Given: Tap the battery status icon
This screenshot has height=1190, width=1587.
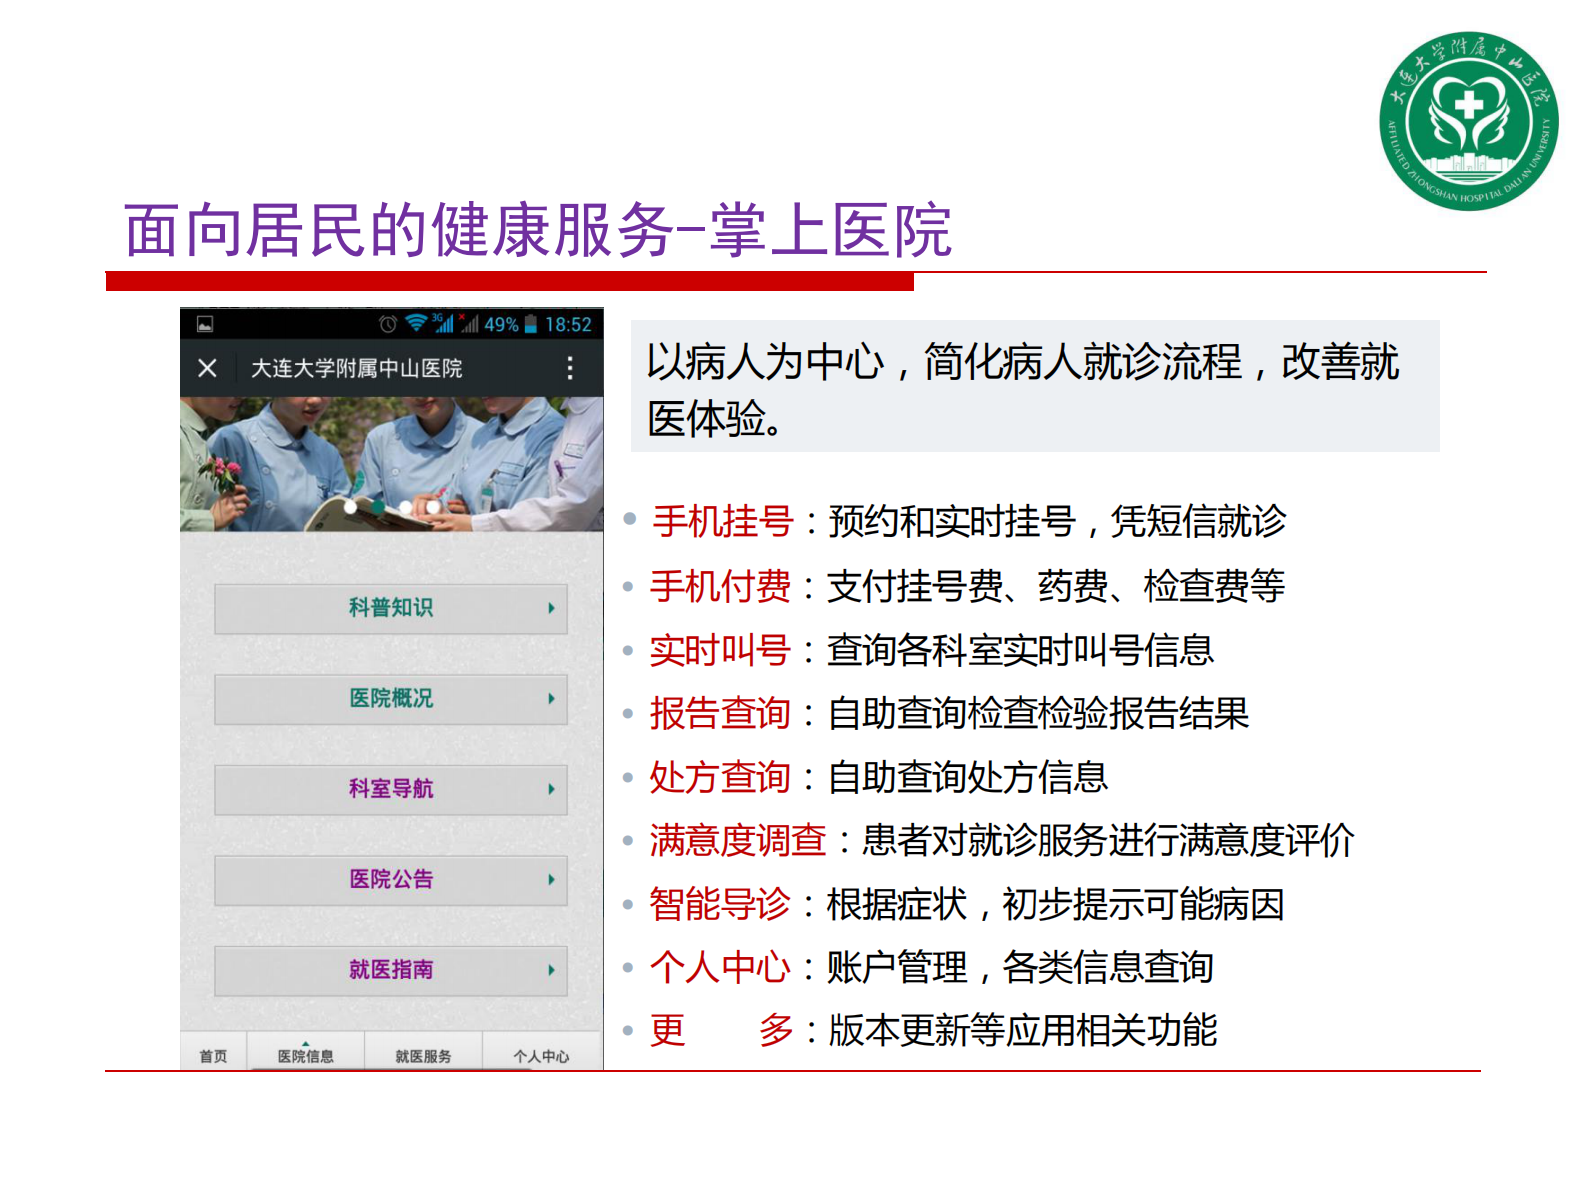Looking at the screenshot, I should point(531,324).
